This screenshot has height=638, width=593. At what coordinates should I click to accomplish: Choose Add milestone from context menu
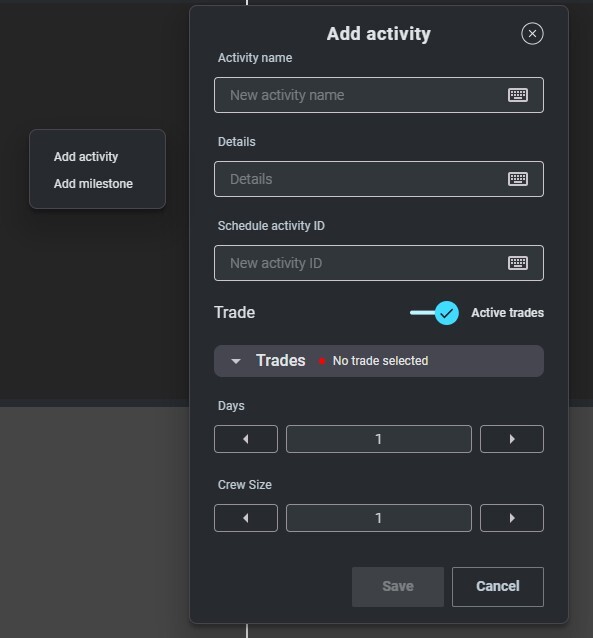[93, 184]
